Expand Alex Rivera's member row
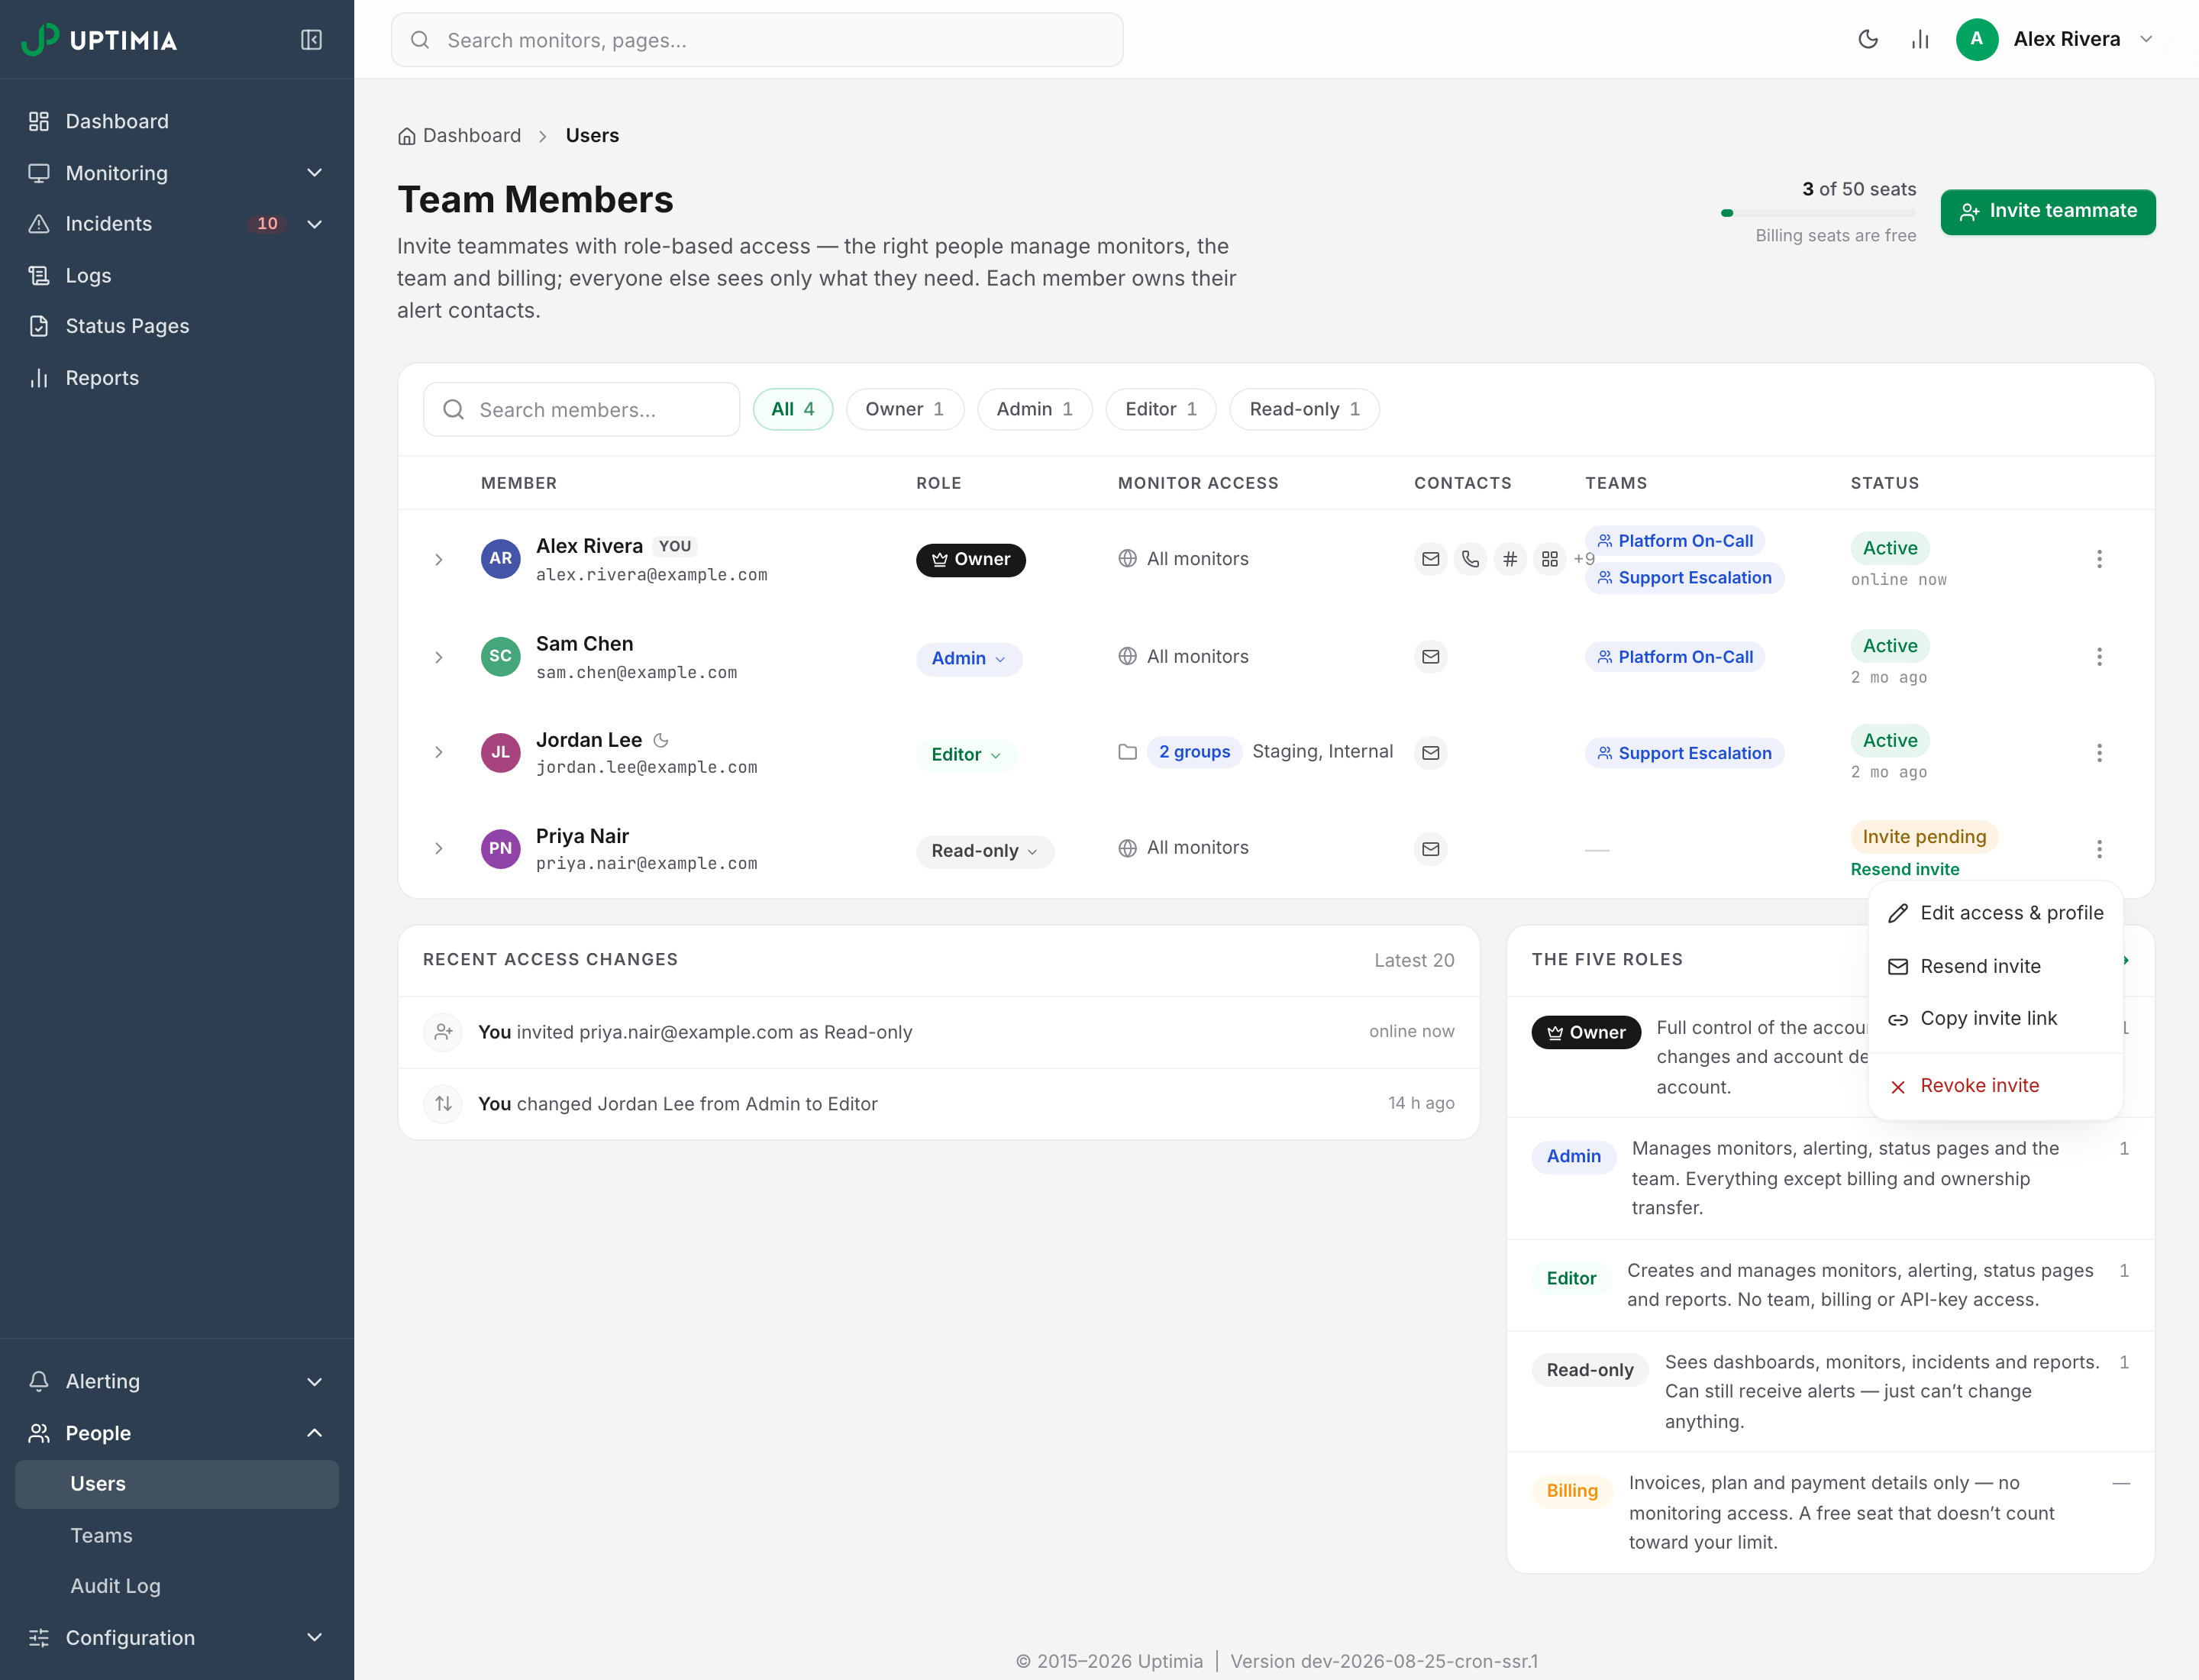This screenshot has width=2199, height=1680. click(x=438, y=560)
